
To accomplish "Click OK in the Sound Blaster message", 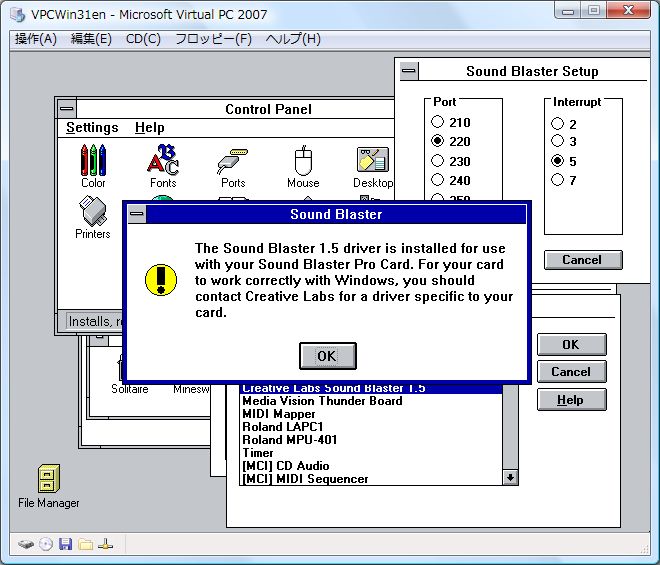I will click(x=327, y=356).
